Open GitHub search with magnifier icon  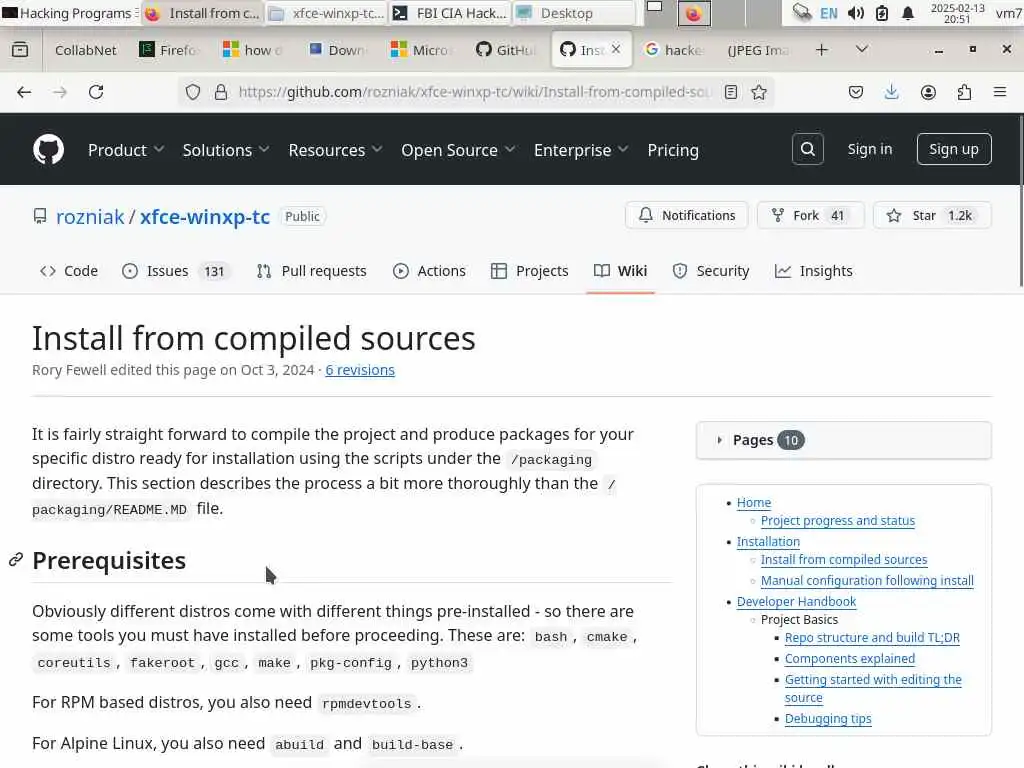click(x=808, y=149)
